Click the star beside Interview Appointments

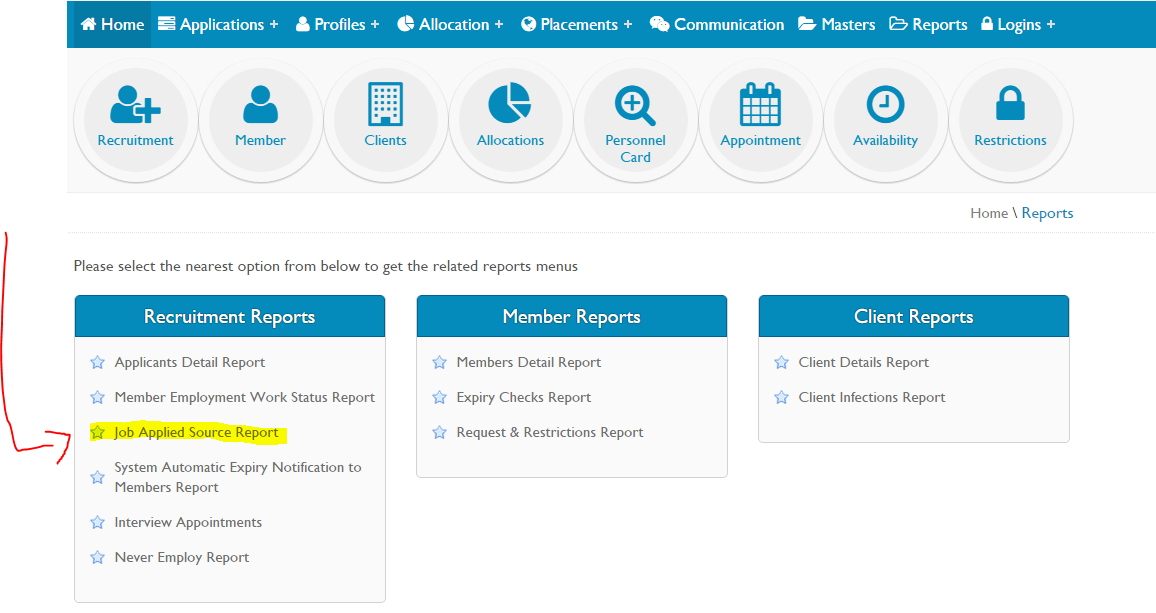click(x=97, y=522)
